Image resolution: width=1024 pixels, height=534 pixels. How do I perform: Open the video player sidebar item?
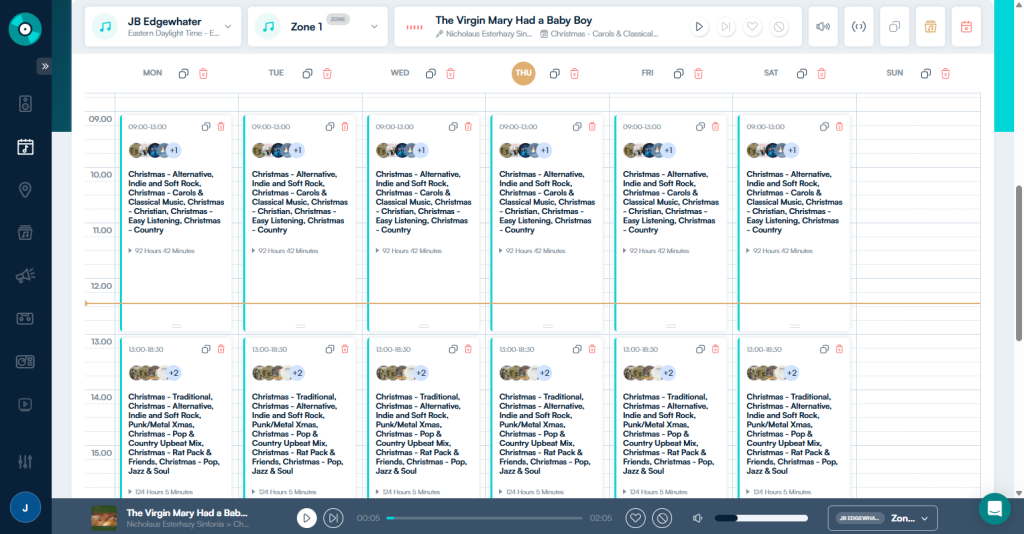(25, 405)
